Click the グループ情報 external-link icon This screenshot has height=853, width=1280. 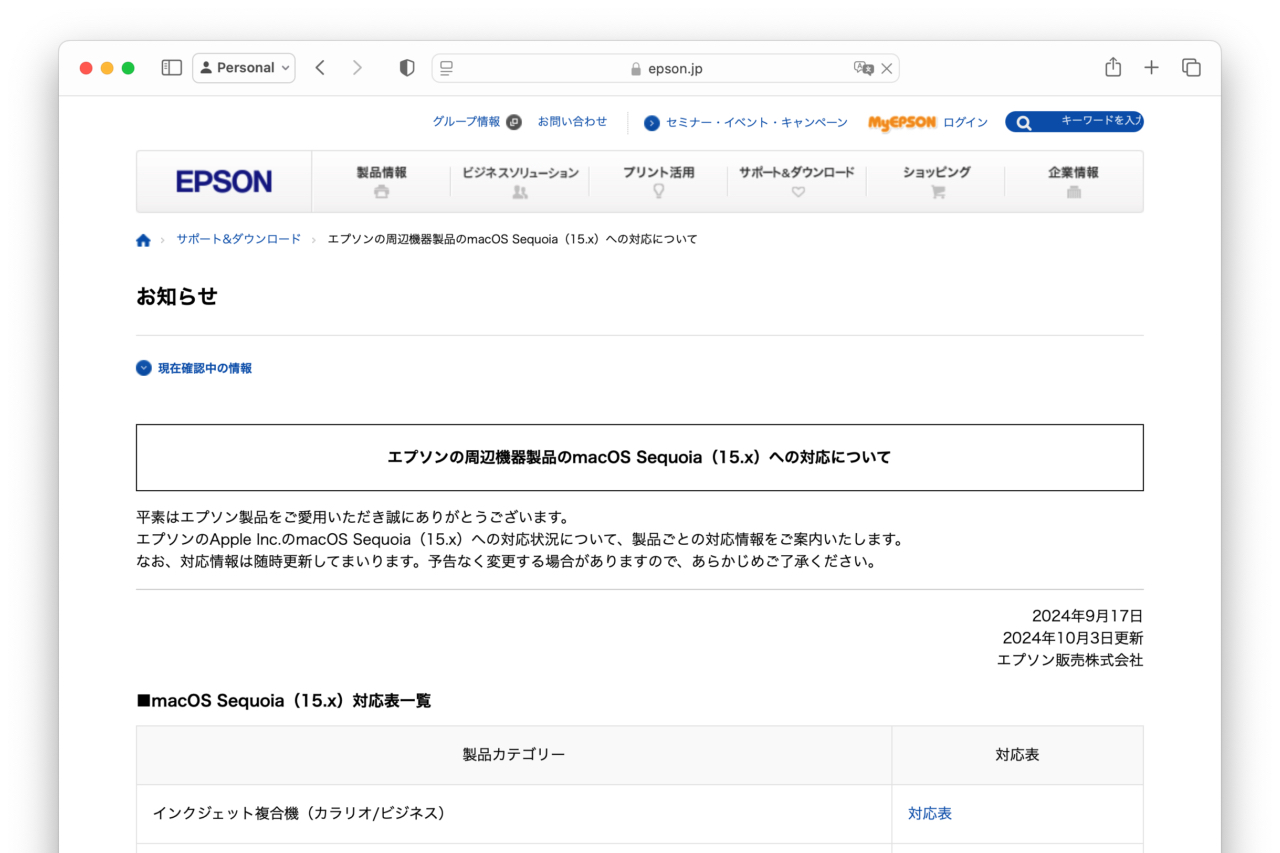[x=514, y=122]
